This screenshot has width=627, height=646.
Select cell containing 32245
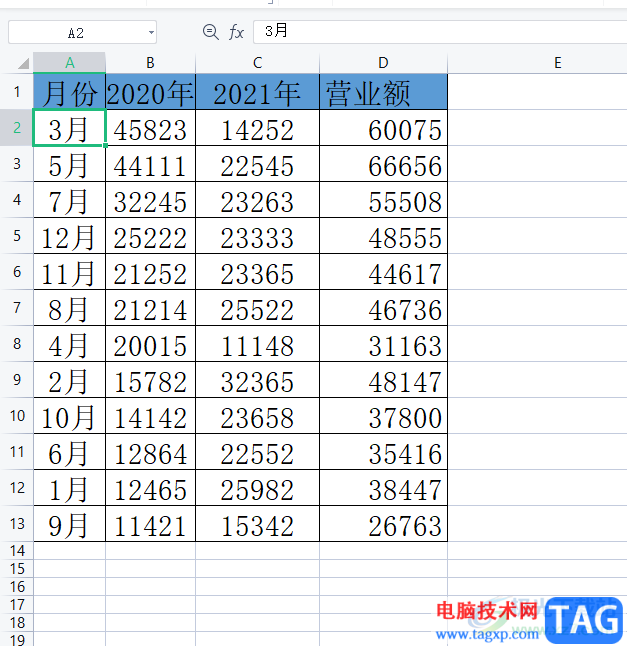150,200
